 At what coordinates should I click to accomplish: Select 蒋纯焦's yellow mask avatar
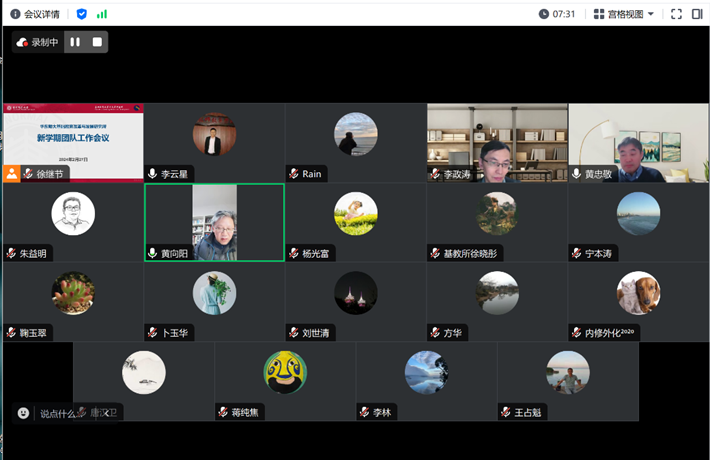285,373
